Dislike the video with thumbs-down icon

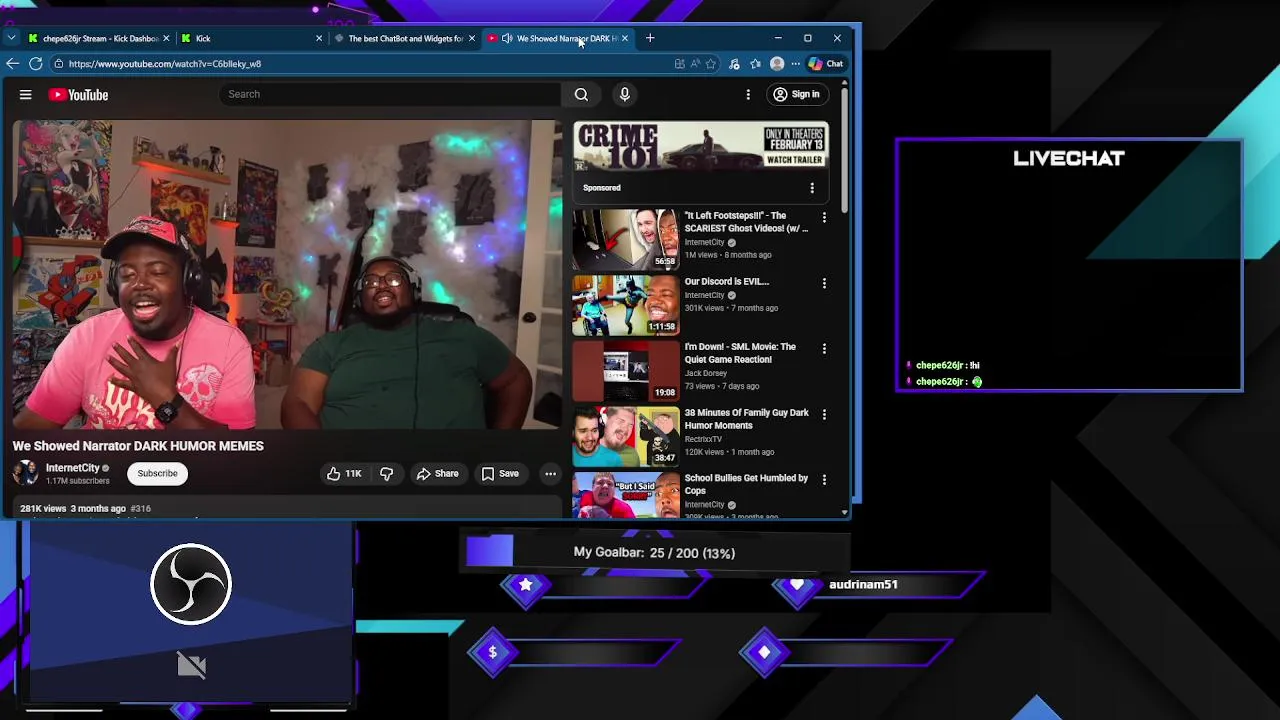click(387, 474)
